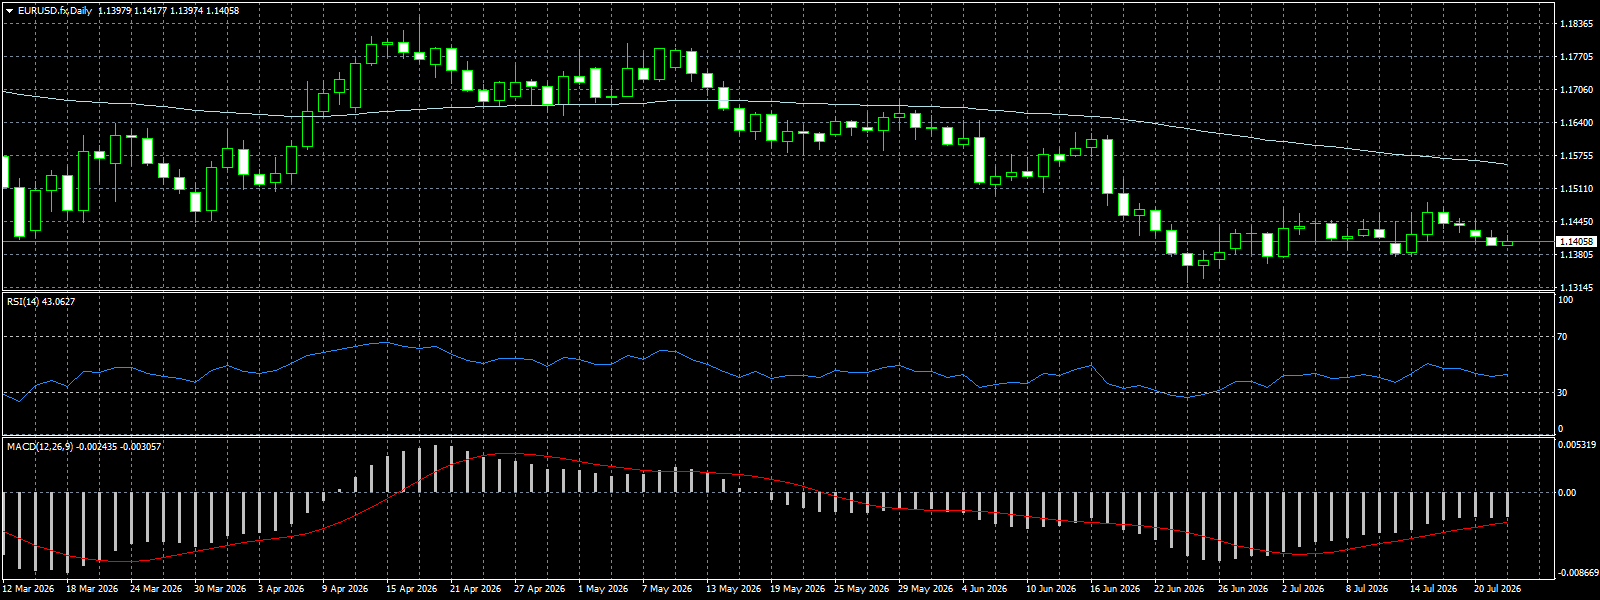Click the 16 Jun 2026 date label
Screen dimensions: 1600x600
click(1116, 589)
